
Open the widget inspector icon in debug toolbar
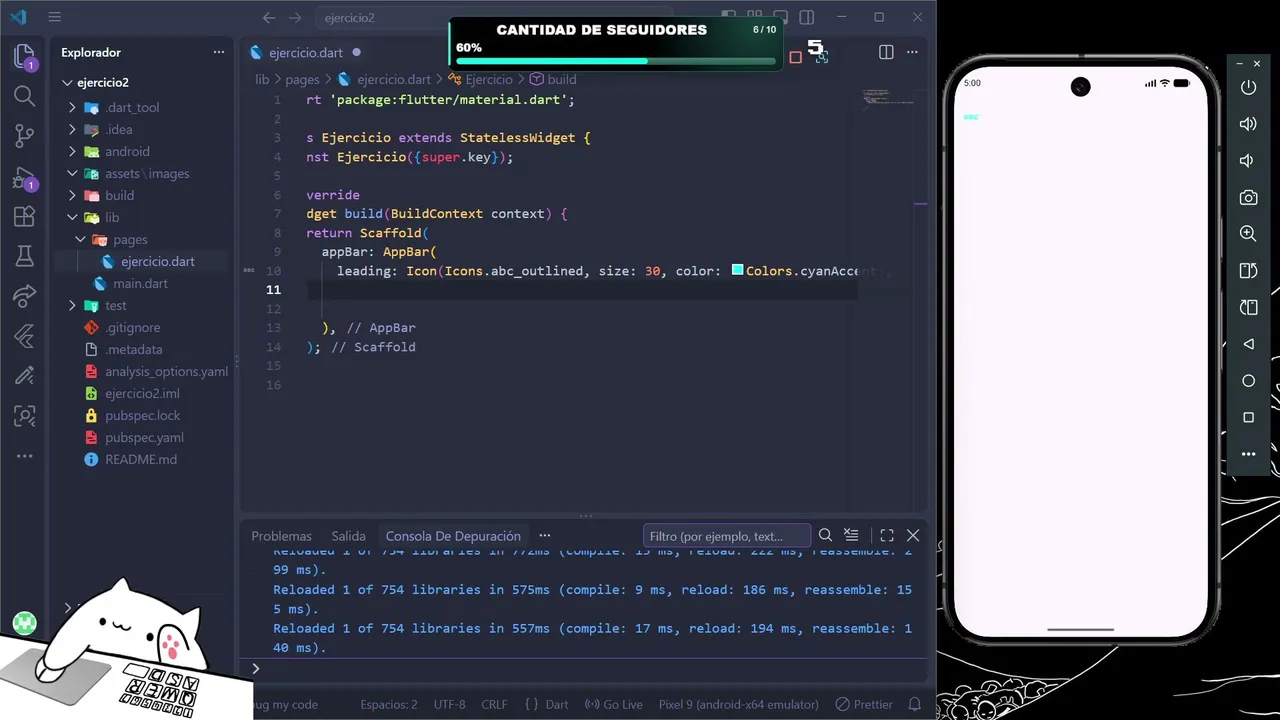(821, 57)
